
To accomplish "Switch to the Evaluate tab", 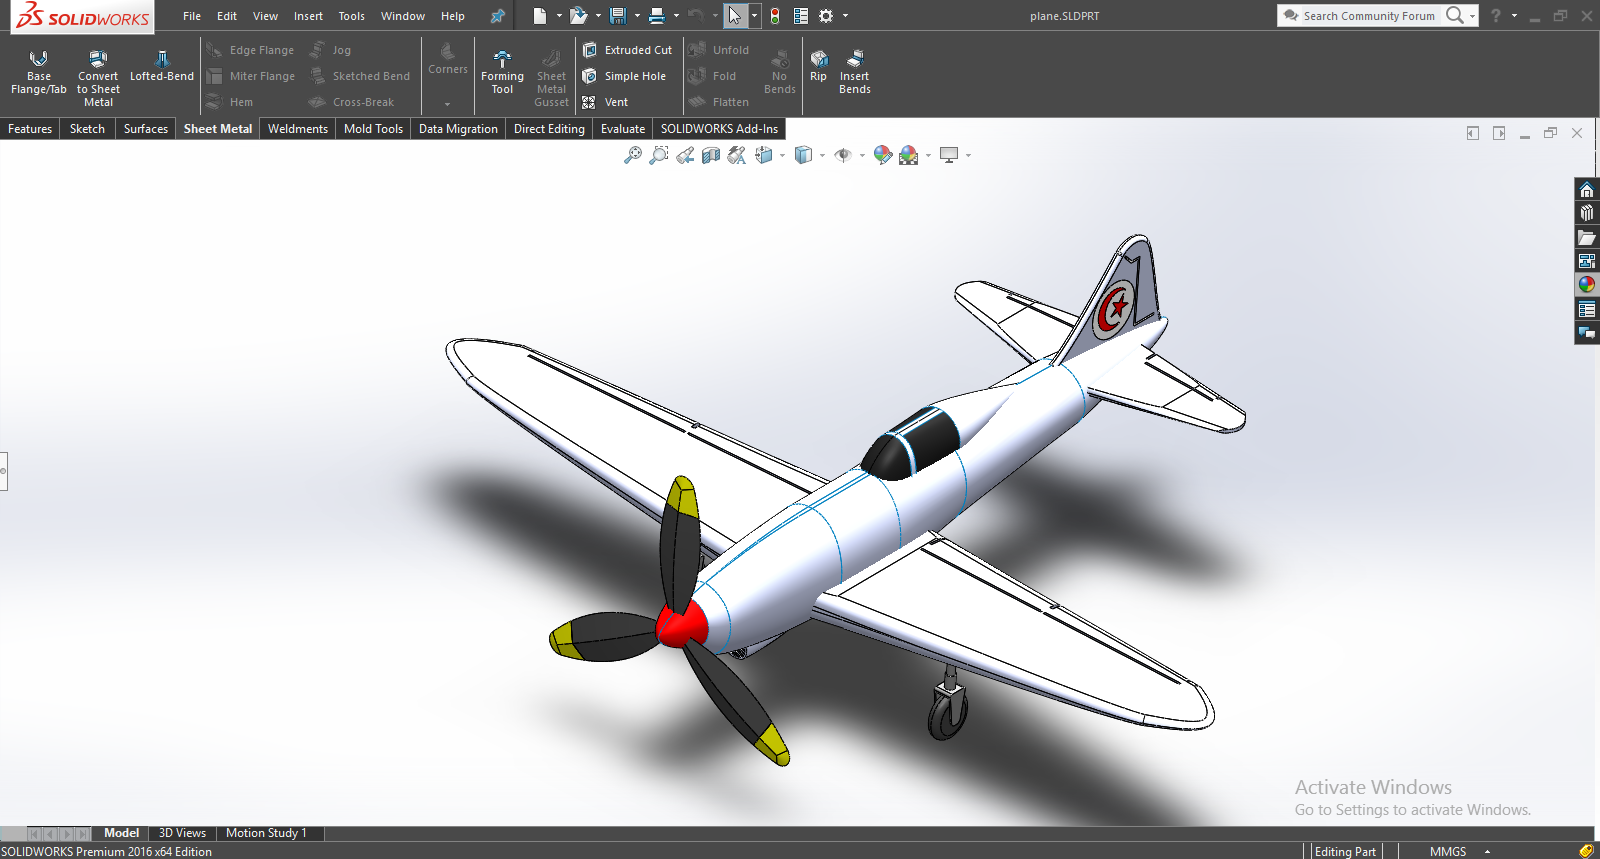I will (622, 129).
